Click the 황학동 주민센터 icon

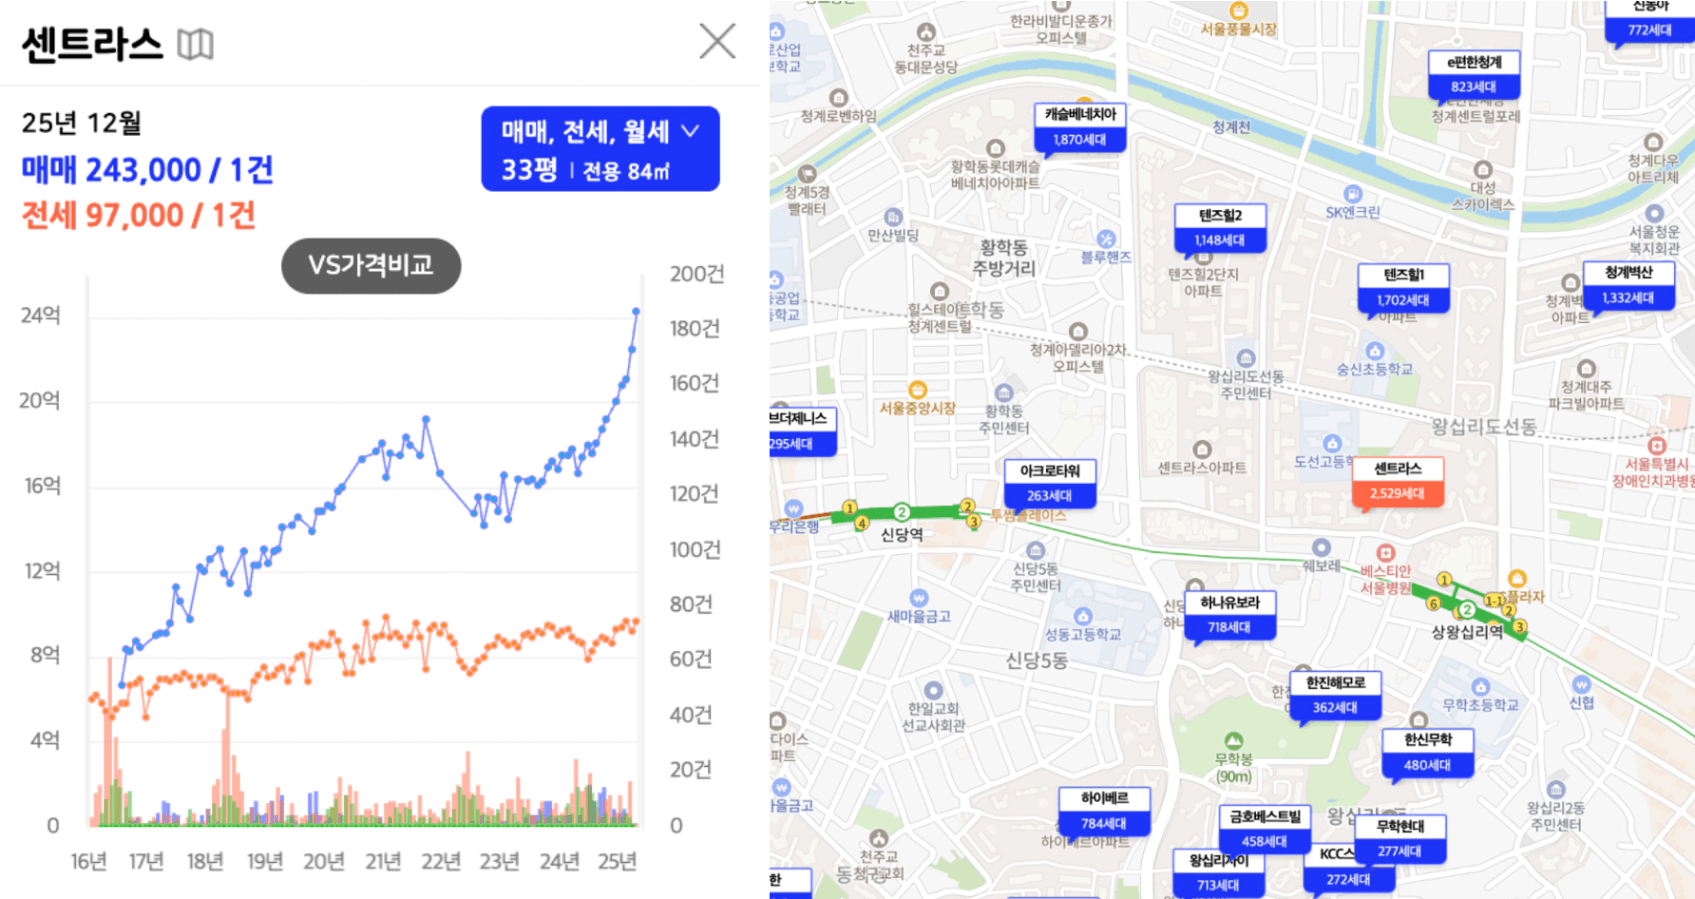point(1005,393)
